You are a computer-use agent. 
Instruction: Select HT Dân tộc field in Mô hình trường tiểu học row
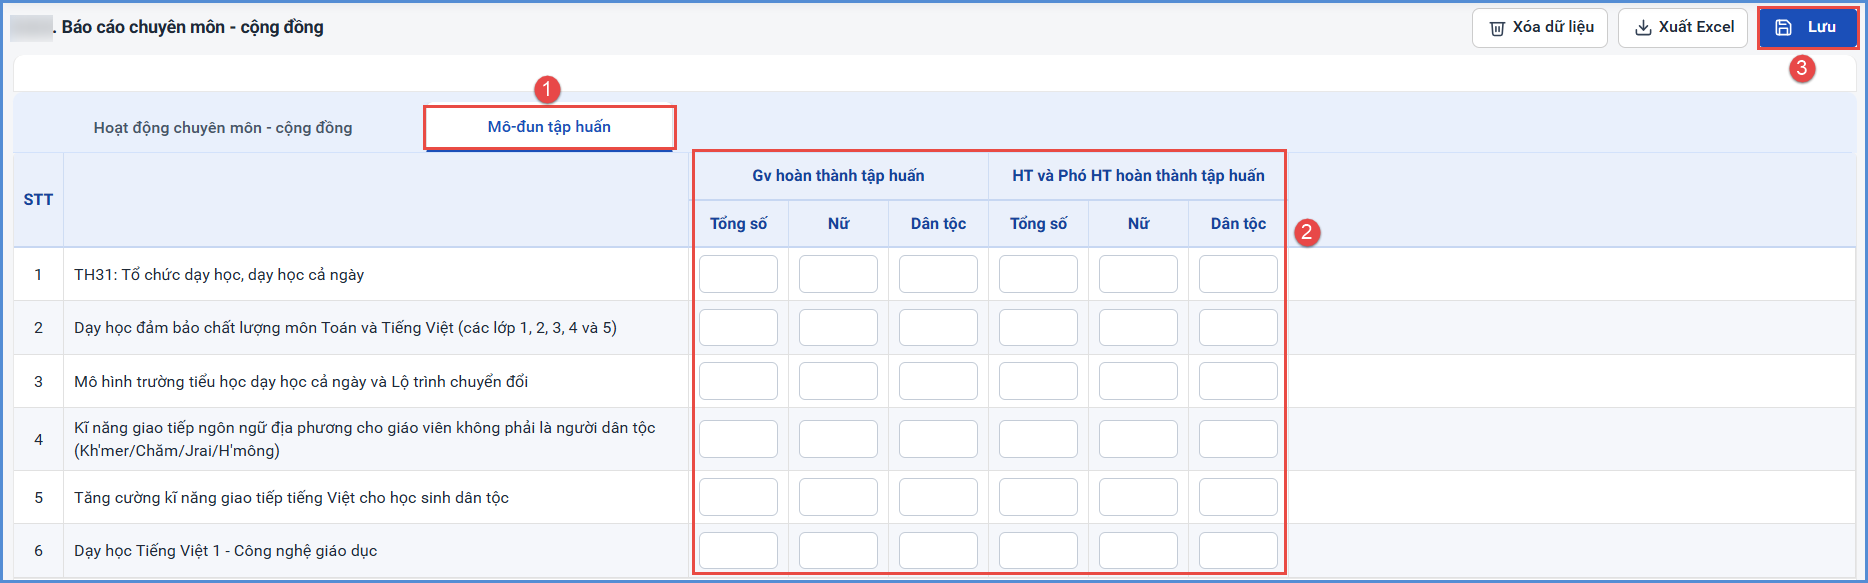1238,381
